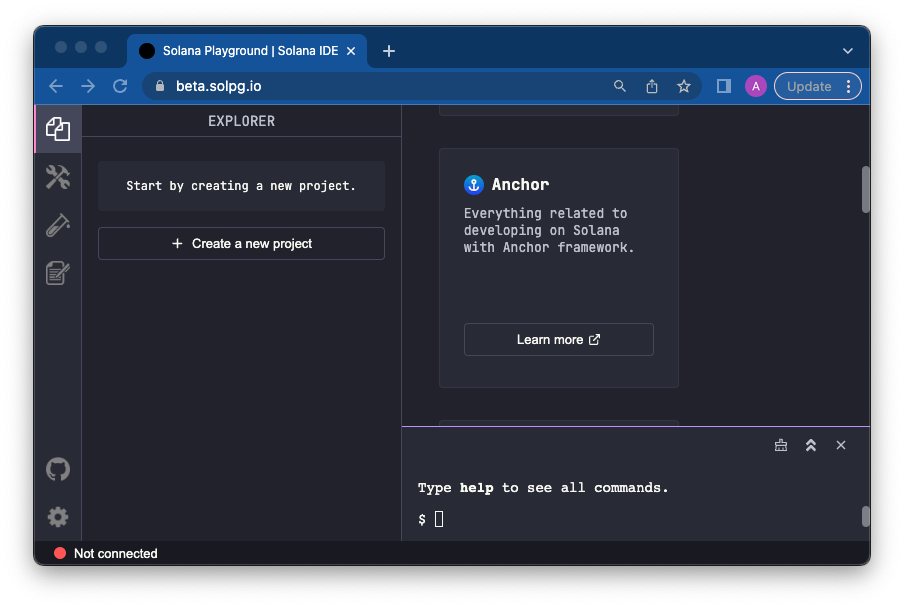
Task: Open the Settings gear icon
Action: (x=58, y=517)
